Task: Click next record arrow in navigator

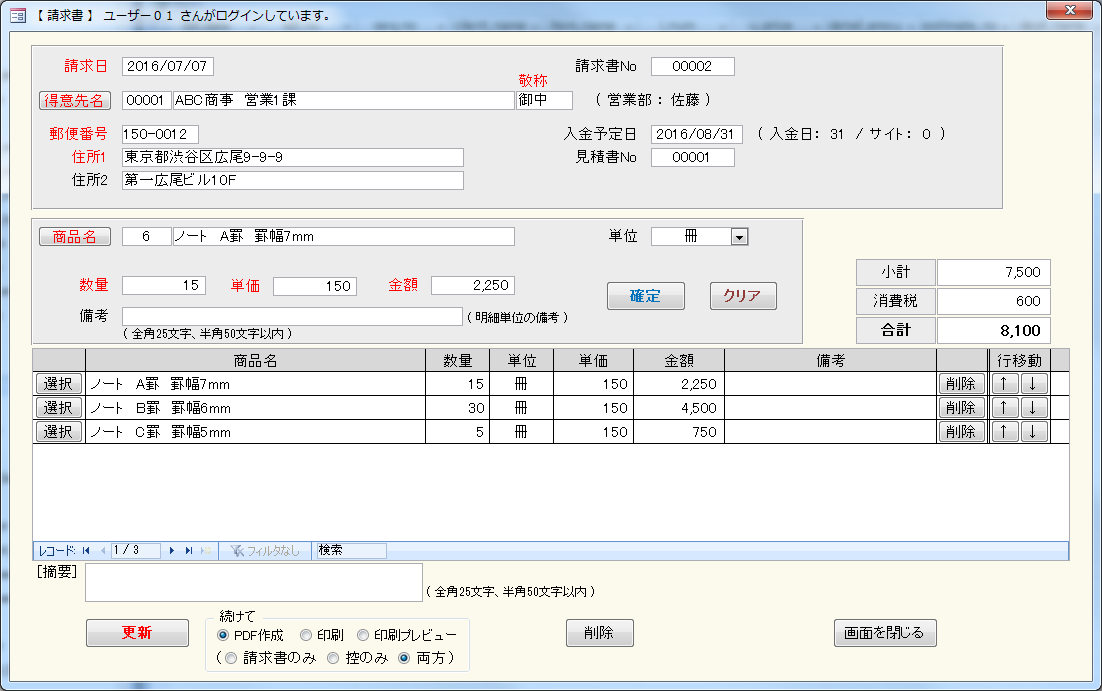Action: (172, 551)
